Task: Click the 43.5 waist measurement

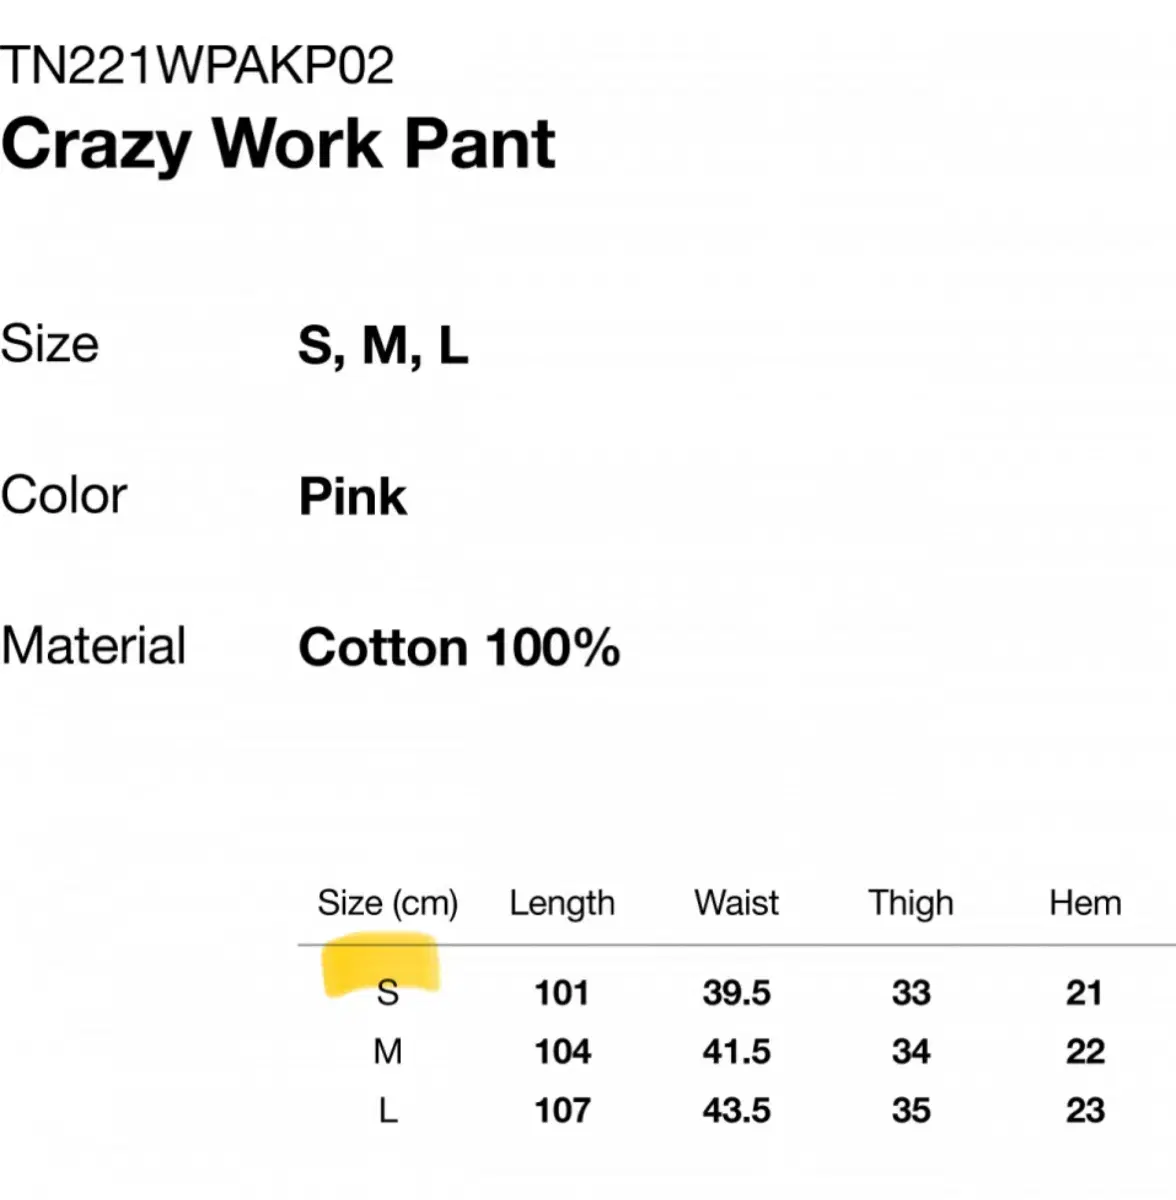Action: (x=736, y=1110)
